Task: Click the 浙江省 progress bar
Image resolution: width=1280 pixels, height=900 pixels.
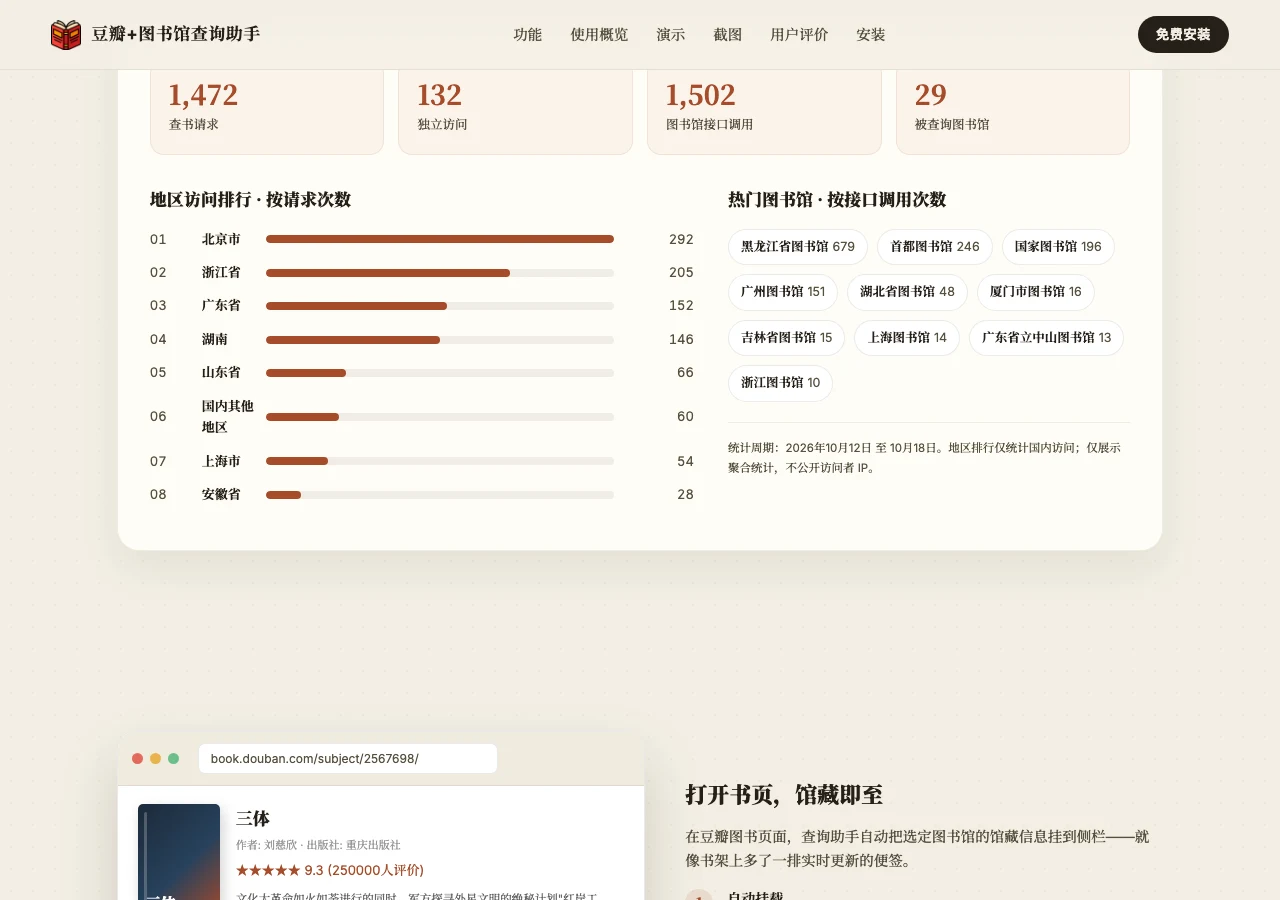Action: point(440,273)
